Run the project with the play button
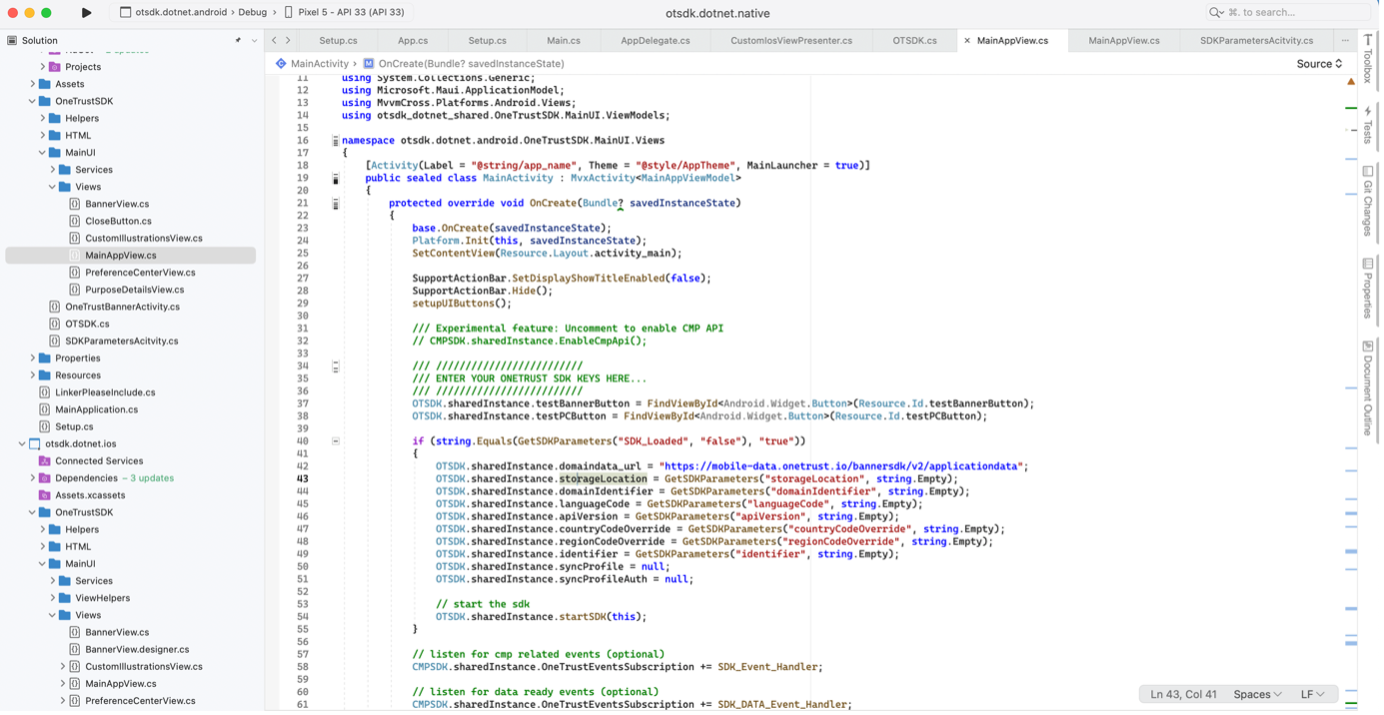 [x=87, y=13]
